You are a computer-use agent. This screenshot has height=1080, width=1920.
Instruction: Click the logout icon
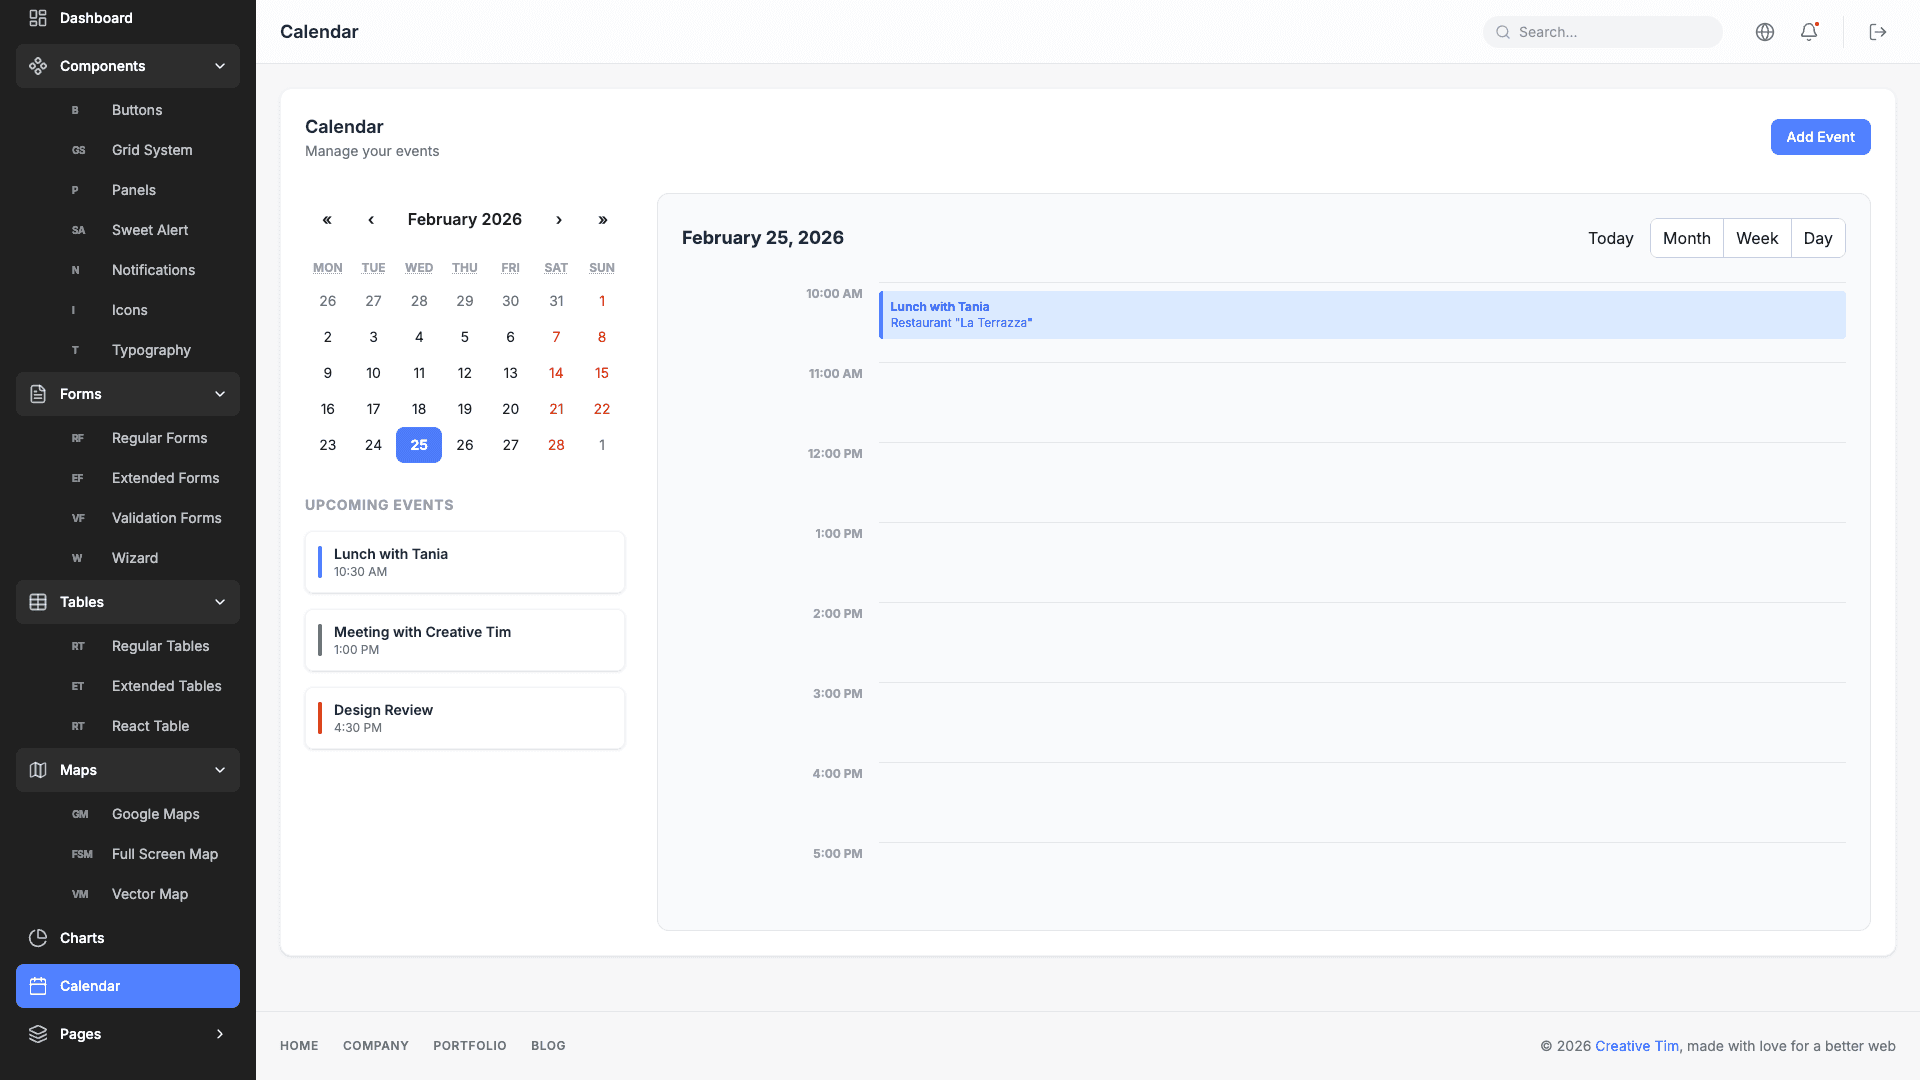click(x=1877, y=31)
